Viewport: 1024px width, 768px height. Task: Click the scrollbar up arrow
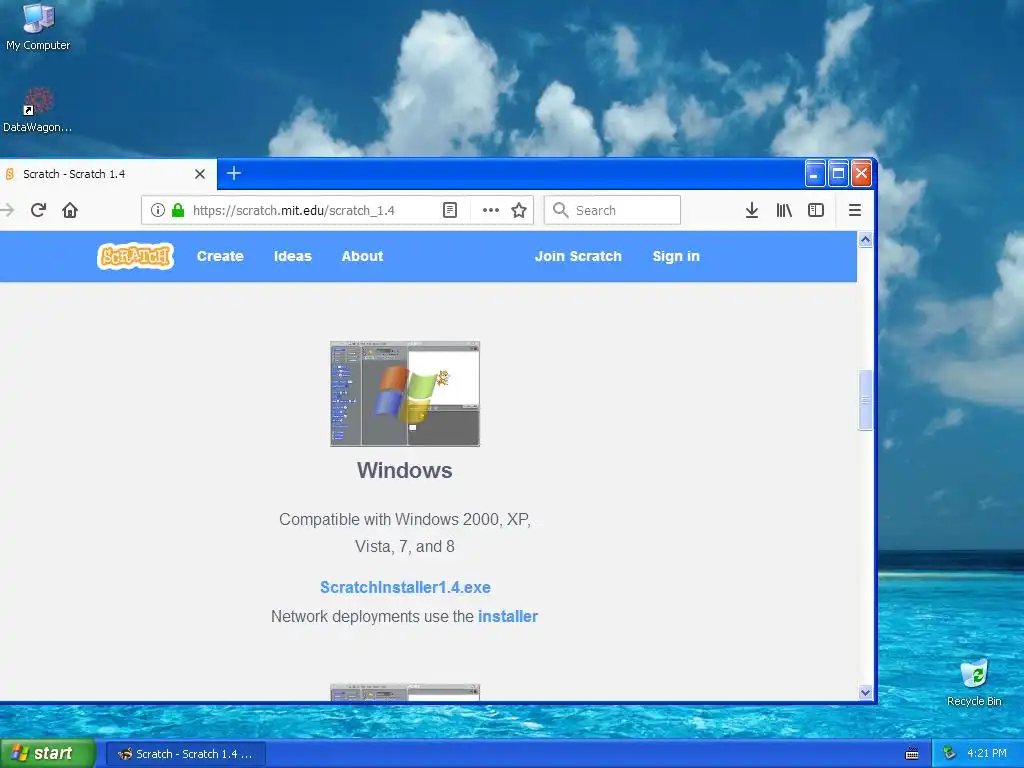(865, 240)
